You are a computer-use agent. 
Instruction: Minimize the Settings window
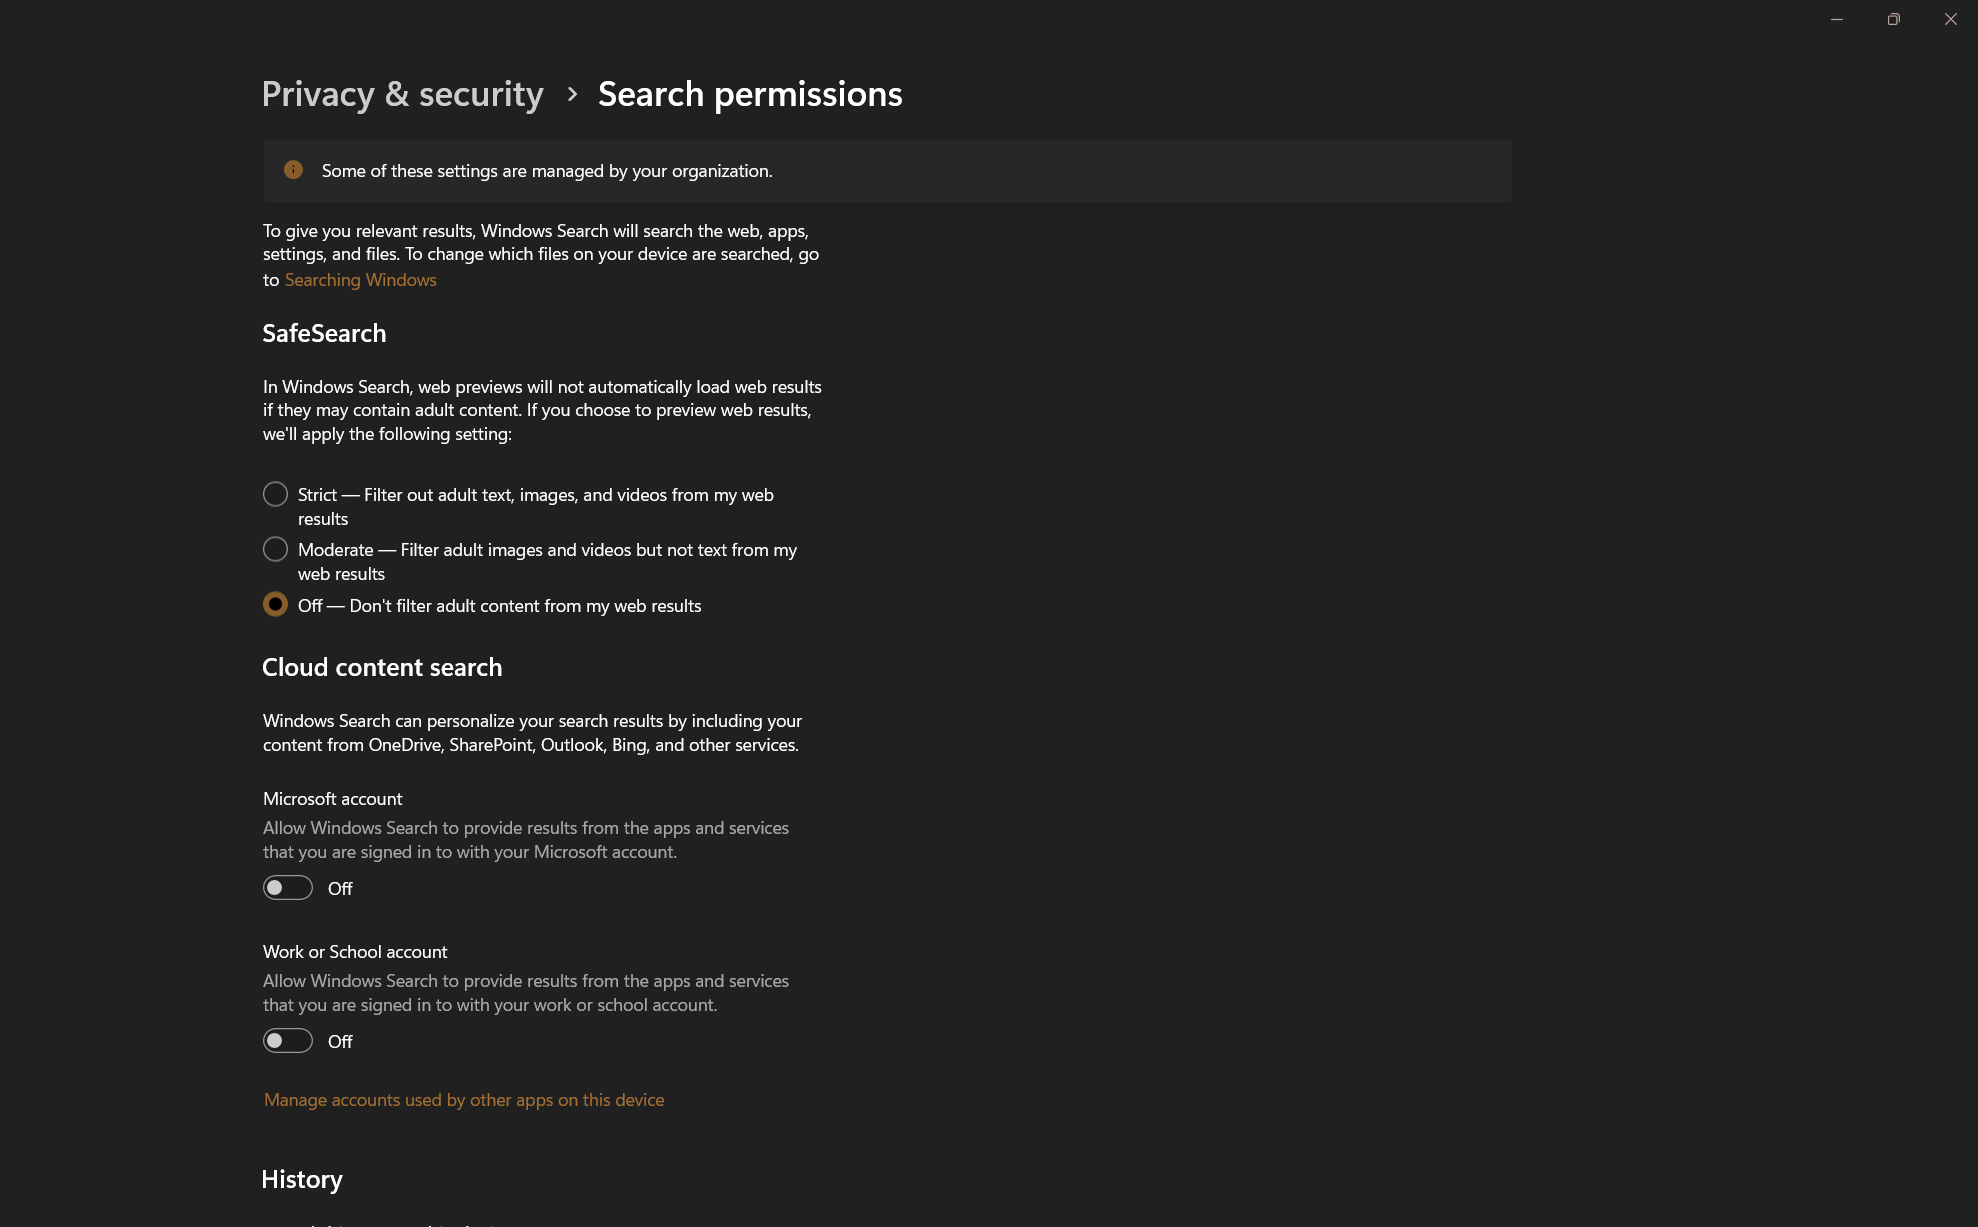pos(1837,19)
